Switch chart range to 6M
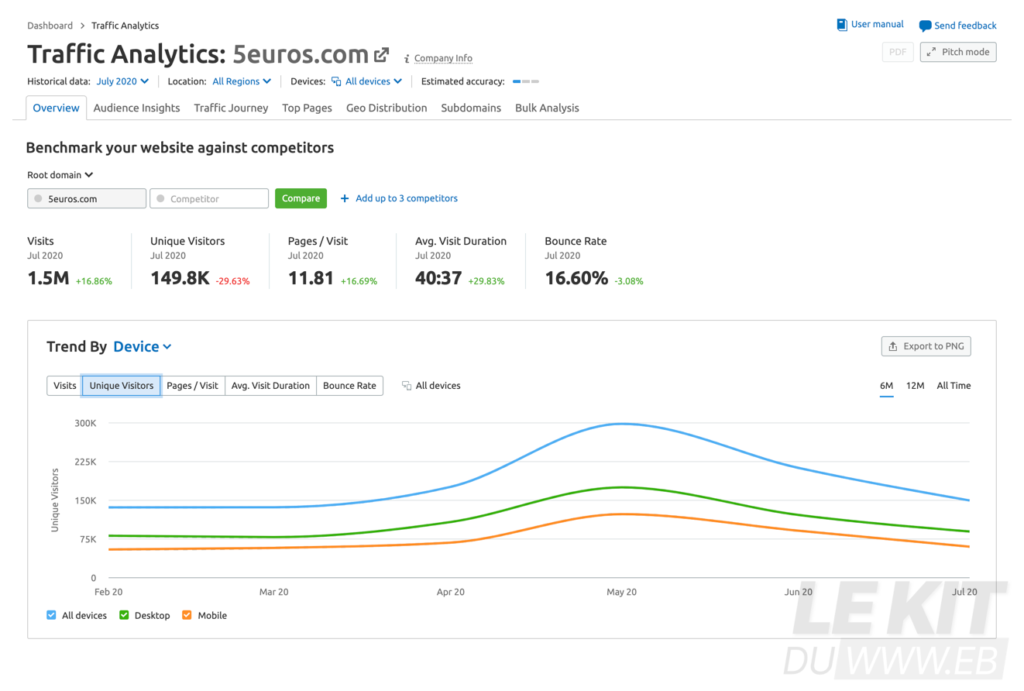Viewport: 1024px width, 691px height. (886, 386)
